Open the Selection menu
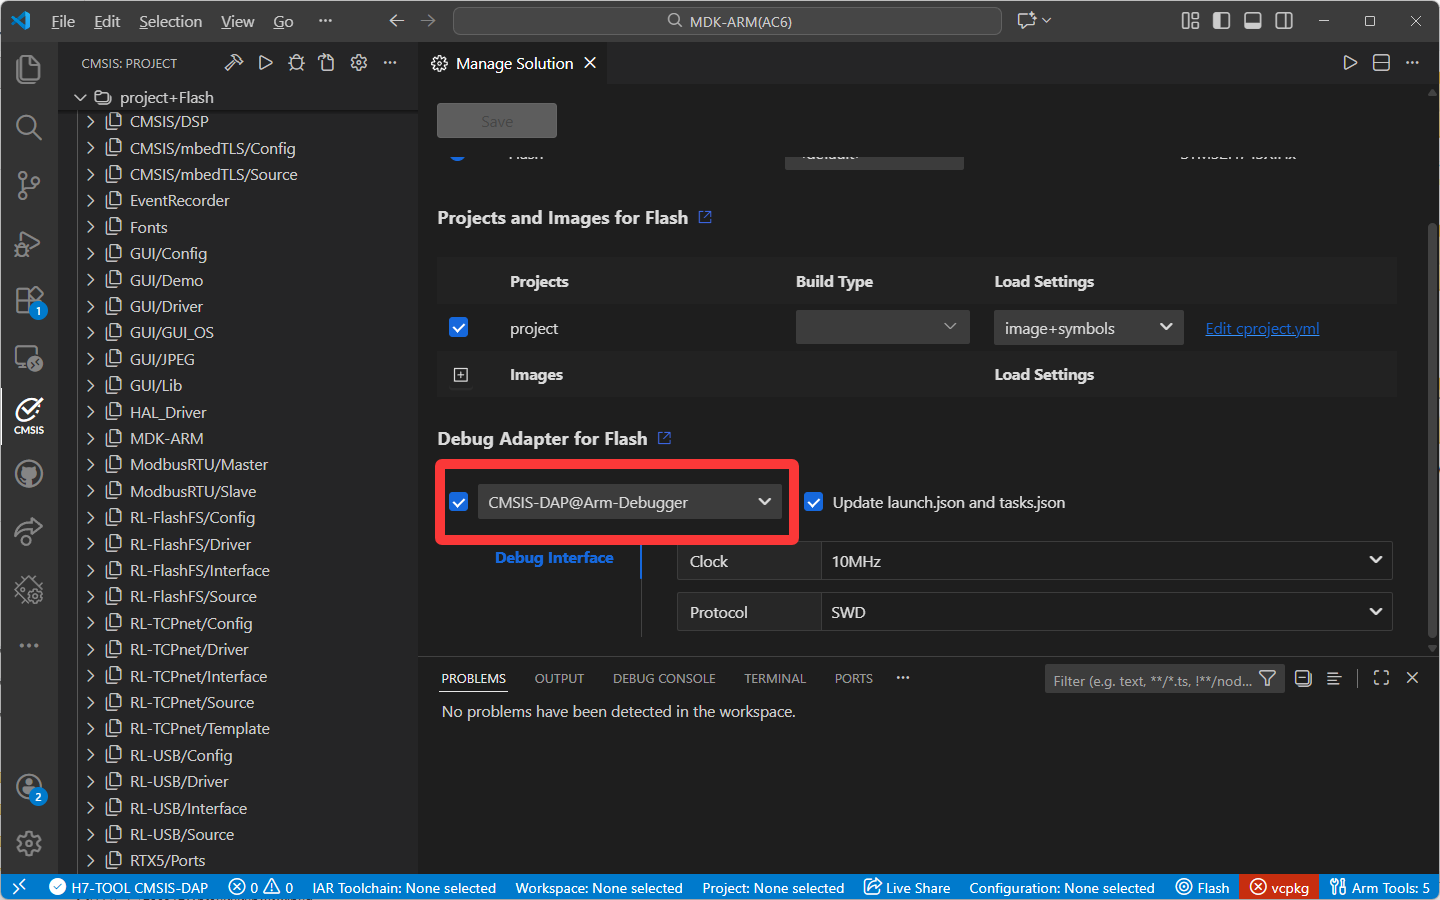This screenshot has height=900, width=1440. point(170,21)
